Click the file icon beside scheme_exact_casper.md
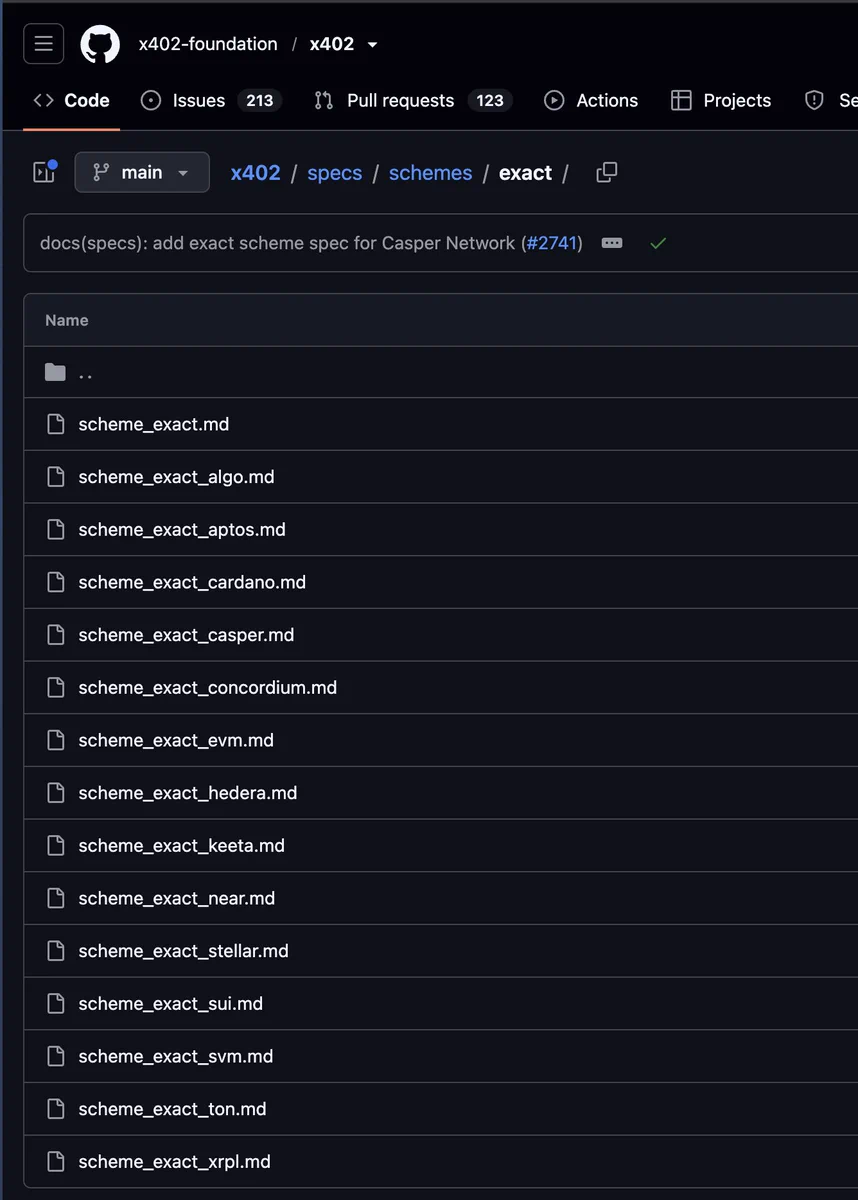This screenshot has height=1200, width=858. point(56,635)
